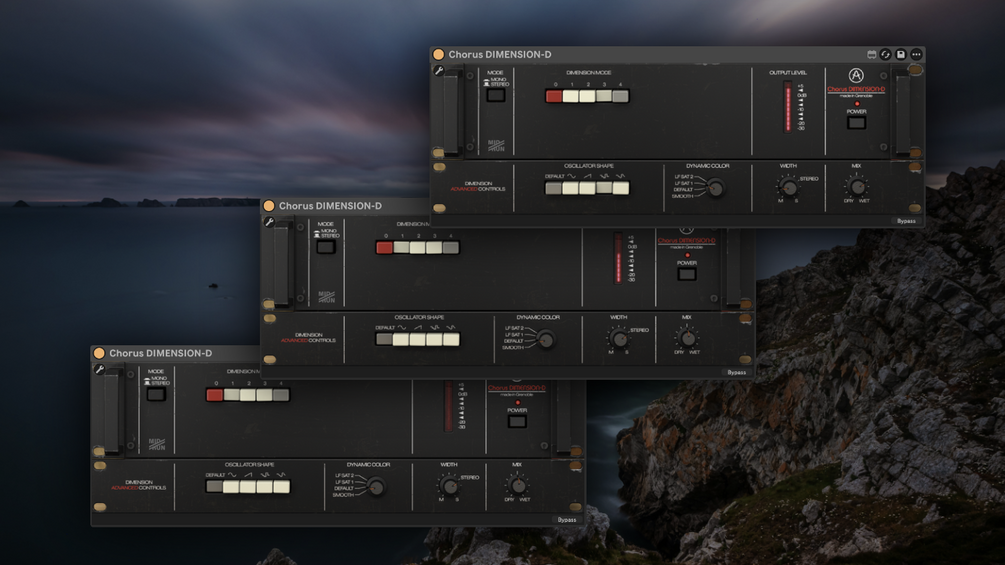Click Dynamic Color knob in bottom window
The width and height of the screenshot is (1005, 565).
point(376,486)
